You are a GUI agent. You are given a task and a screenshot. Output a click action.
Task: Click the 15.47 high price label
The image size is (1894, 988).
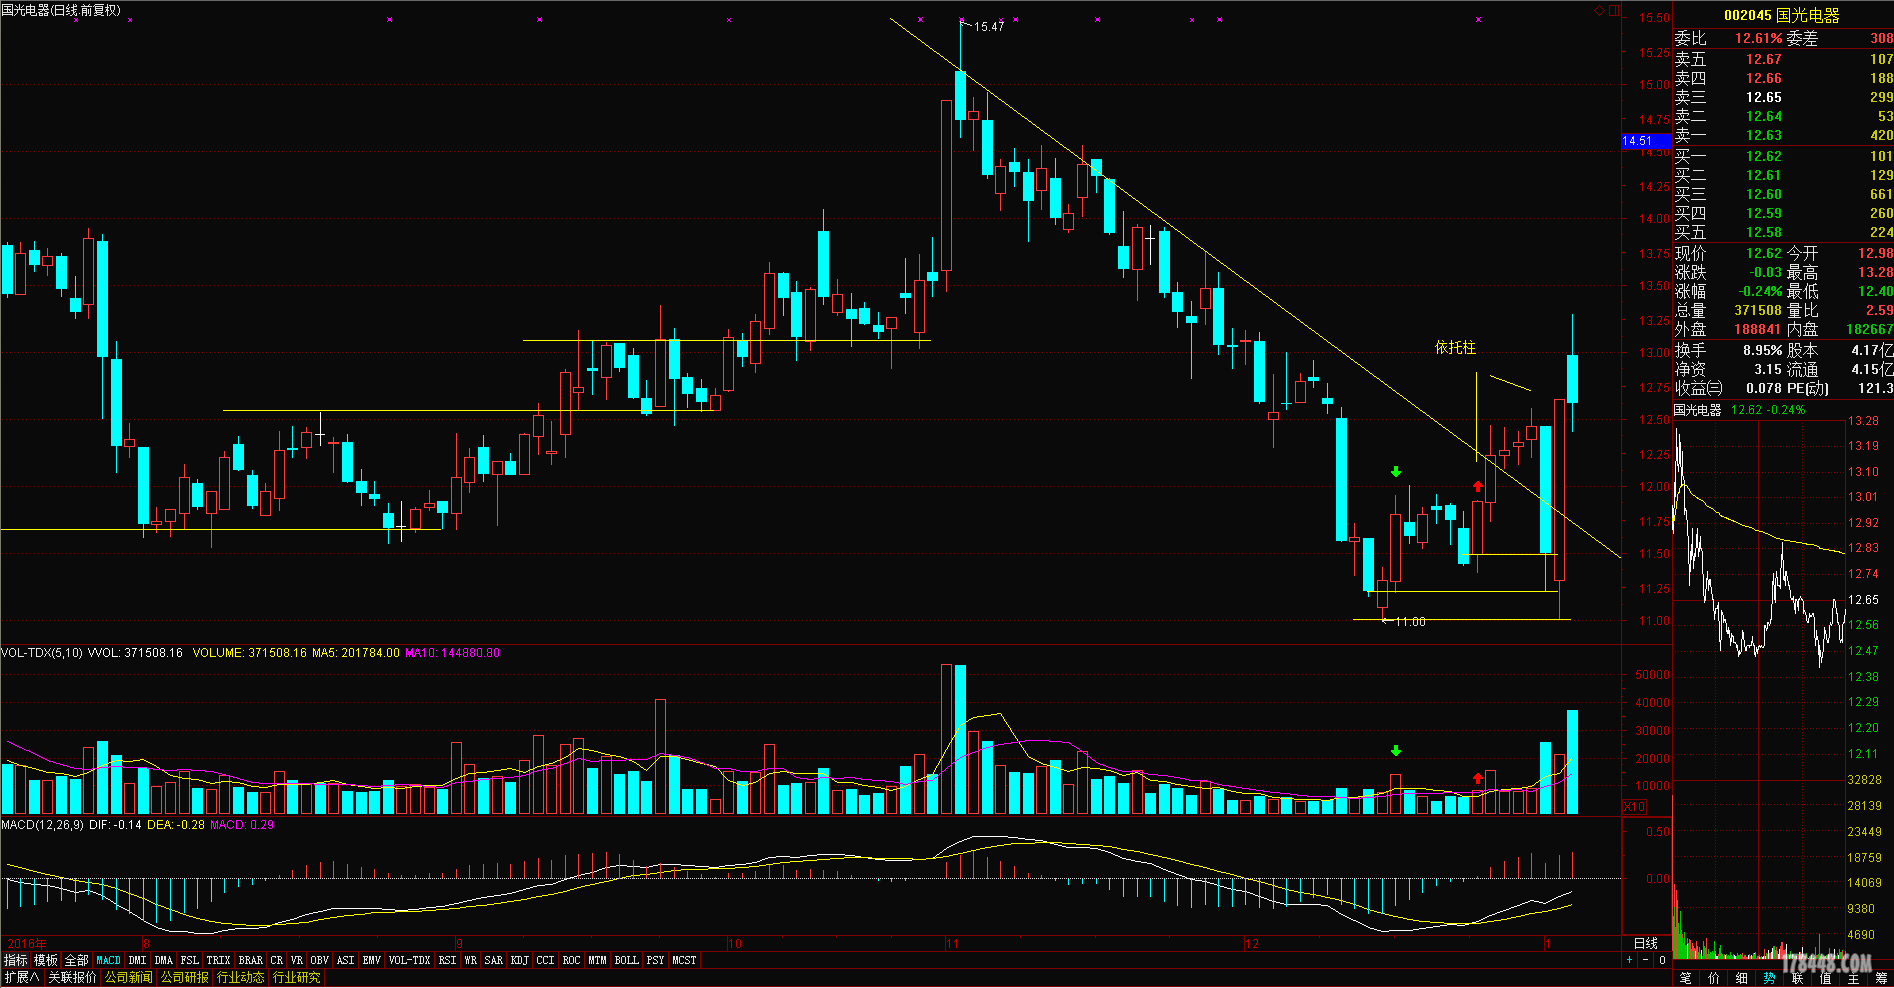(x=989, y=26)
